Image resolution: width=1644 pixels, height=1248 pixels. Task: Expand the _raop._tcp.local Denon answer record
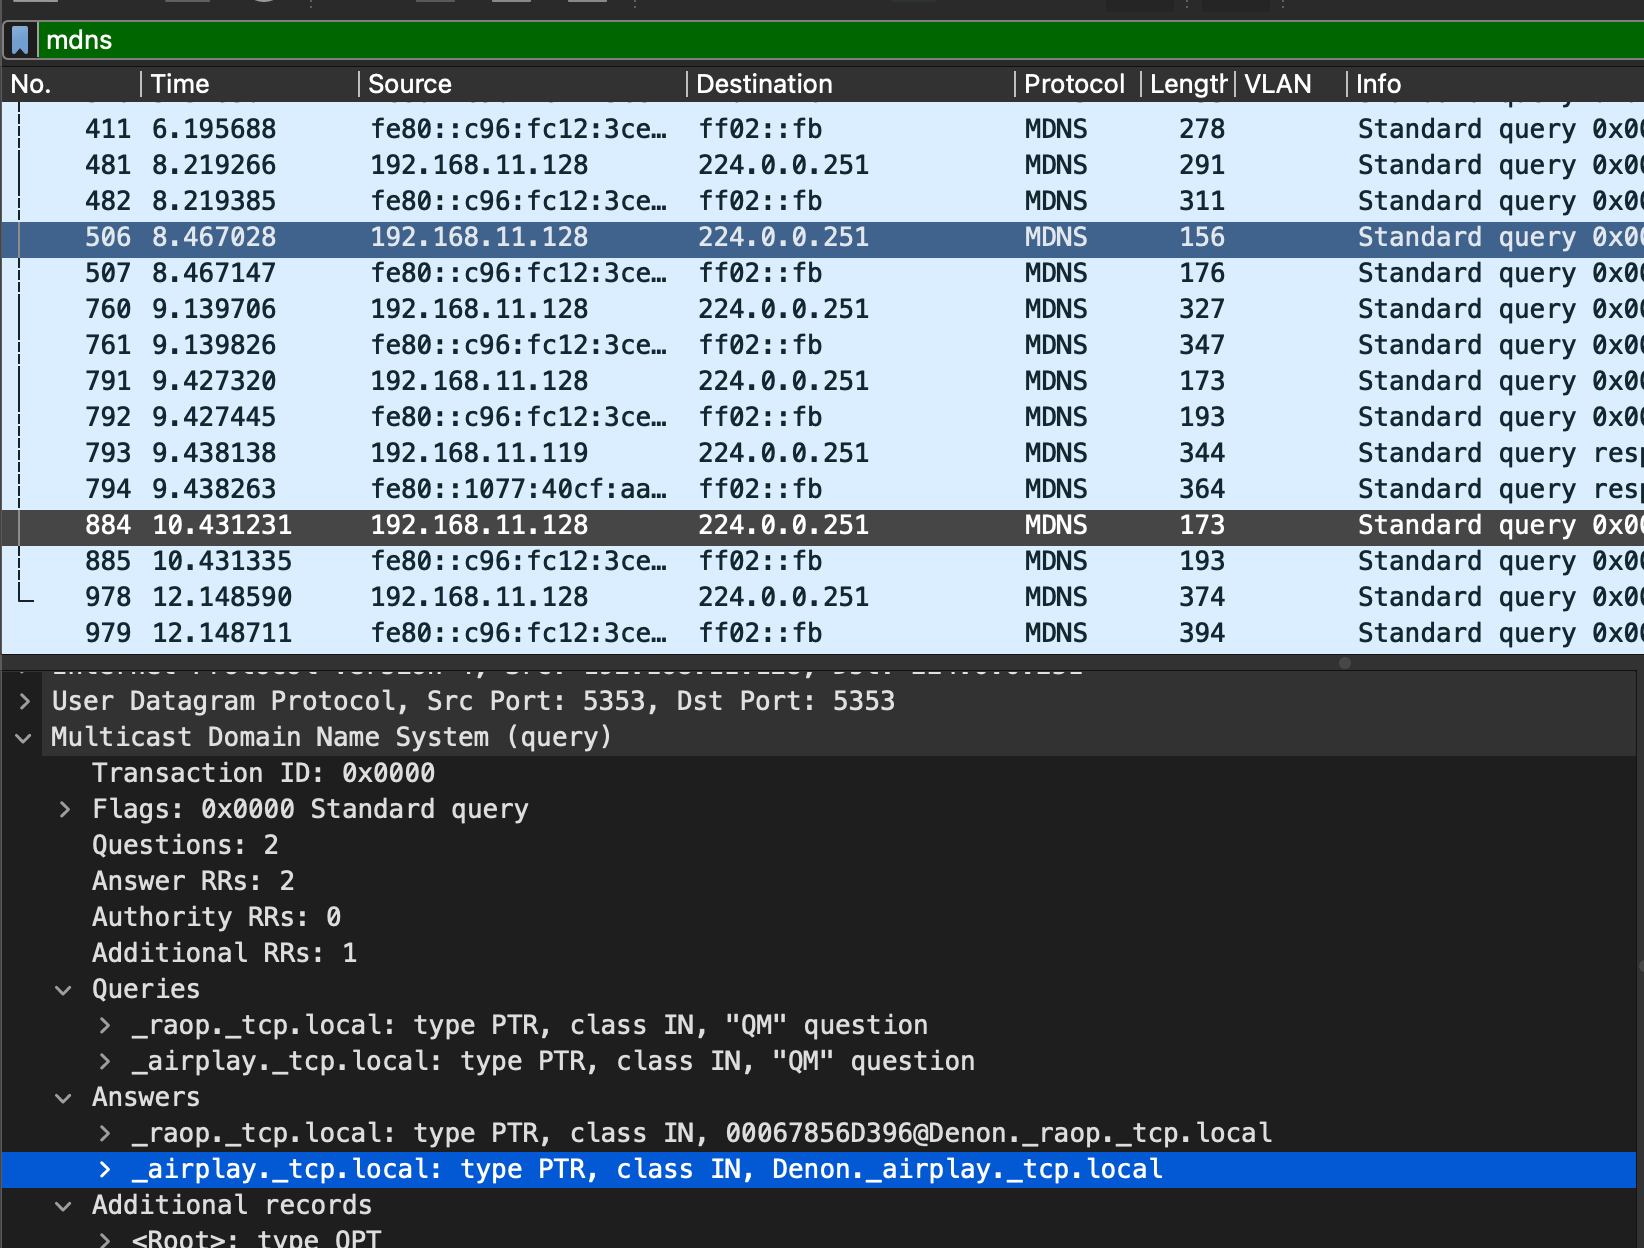click(105, 1133)
